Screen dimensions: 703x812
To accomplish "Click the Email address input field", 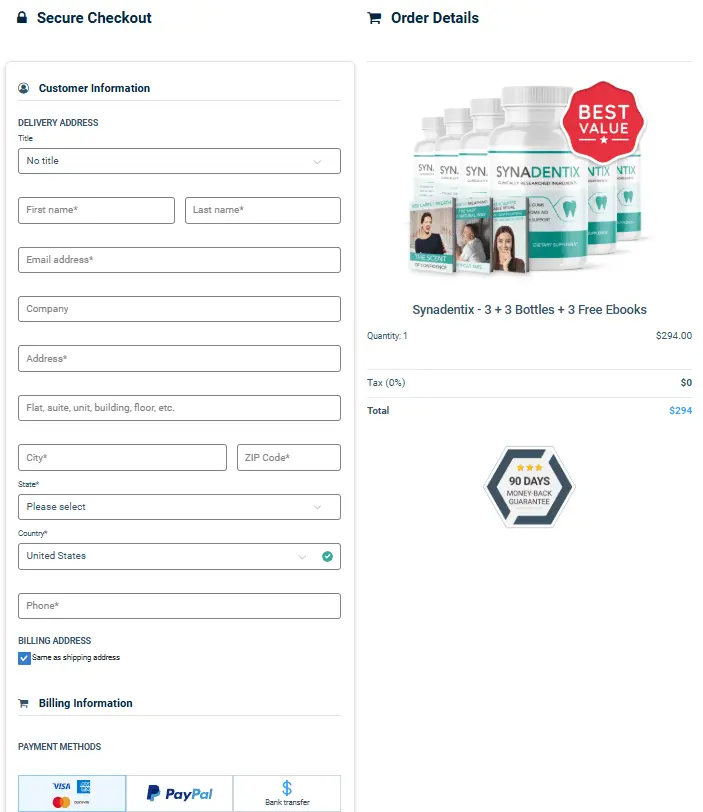I will (x=179, y=260).
